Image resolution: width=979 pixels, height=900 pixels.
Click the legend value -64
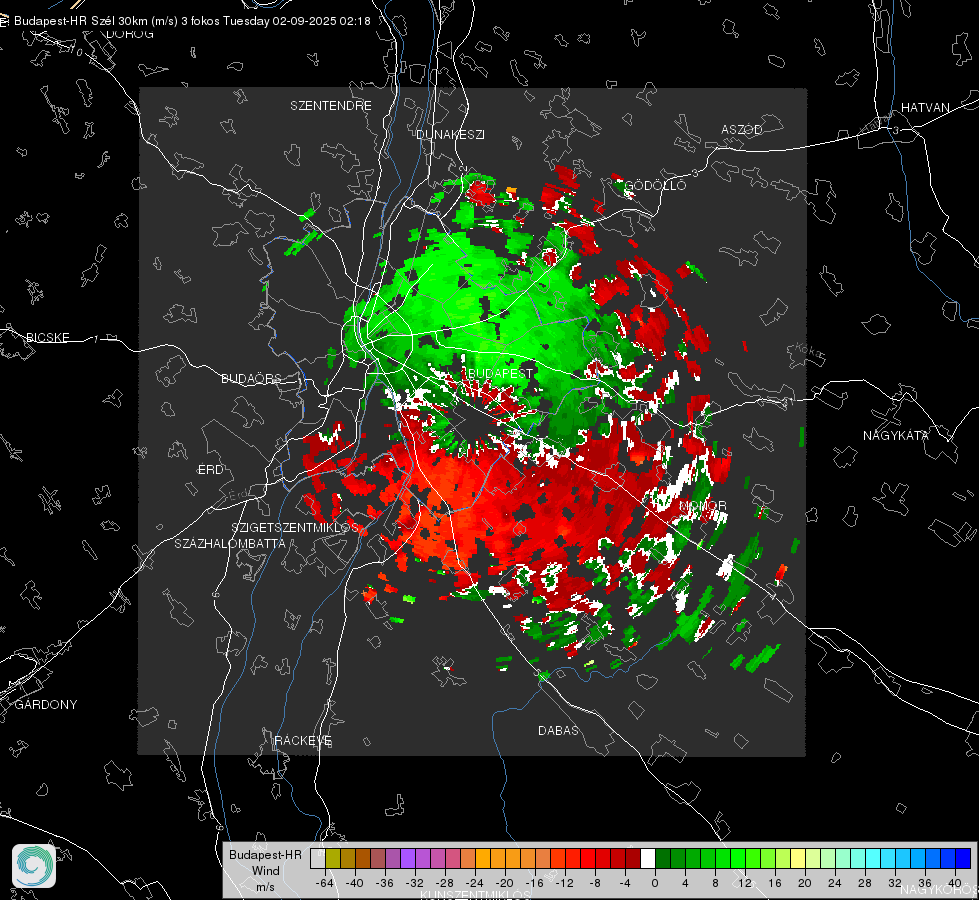click(x=324, y=883)
